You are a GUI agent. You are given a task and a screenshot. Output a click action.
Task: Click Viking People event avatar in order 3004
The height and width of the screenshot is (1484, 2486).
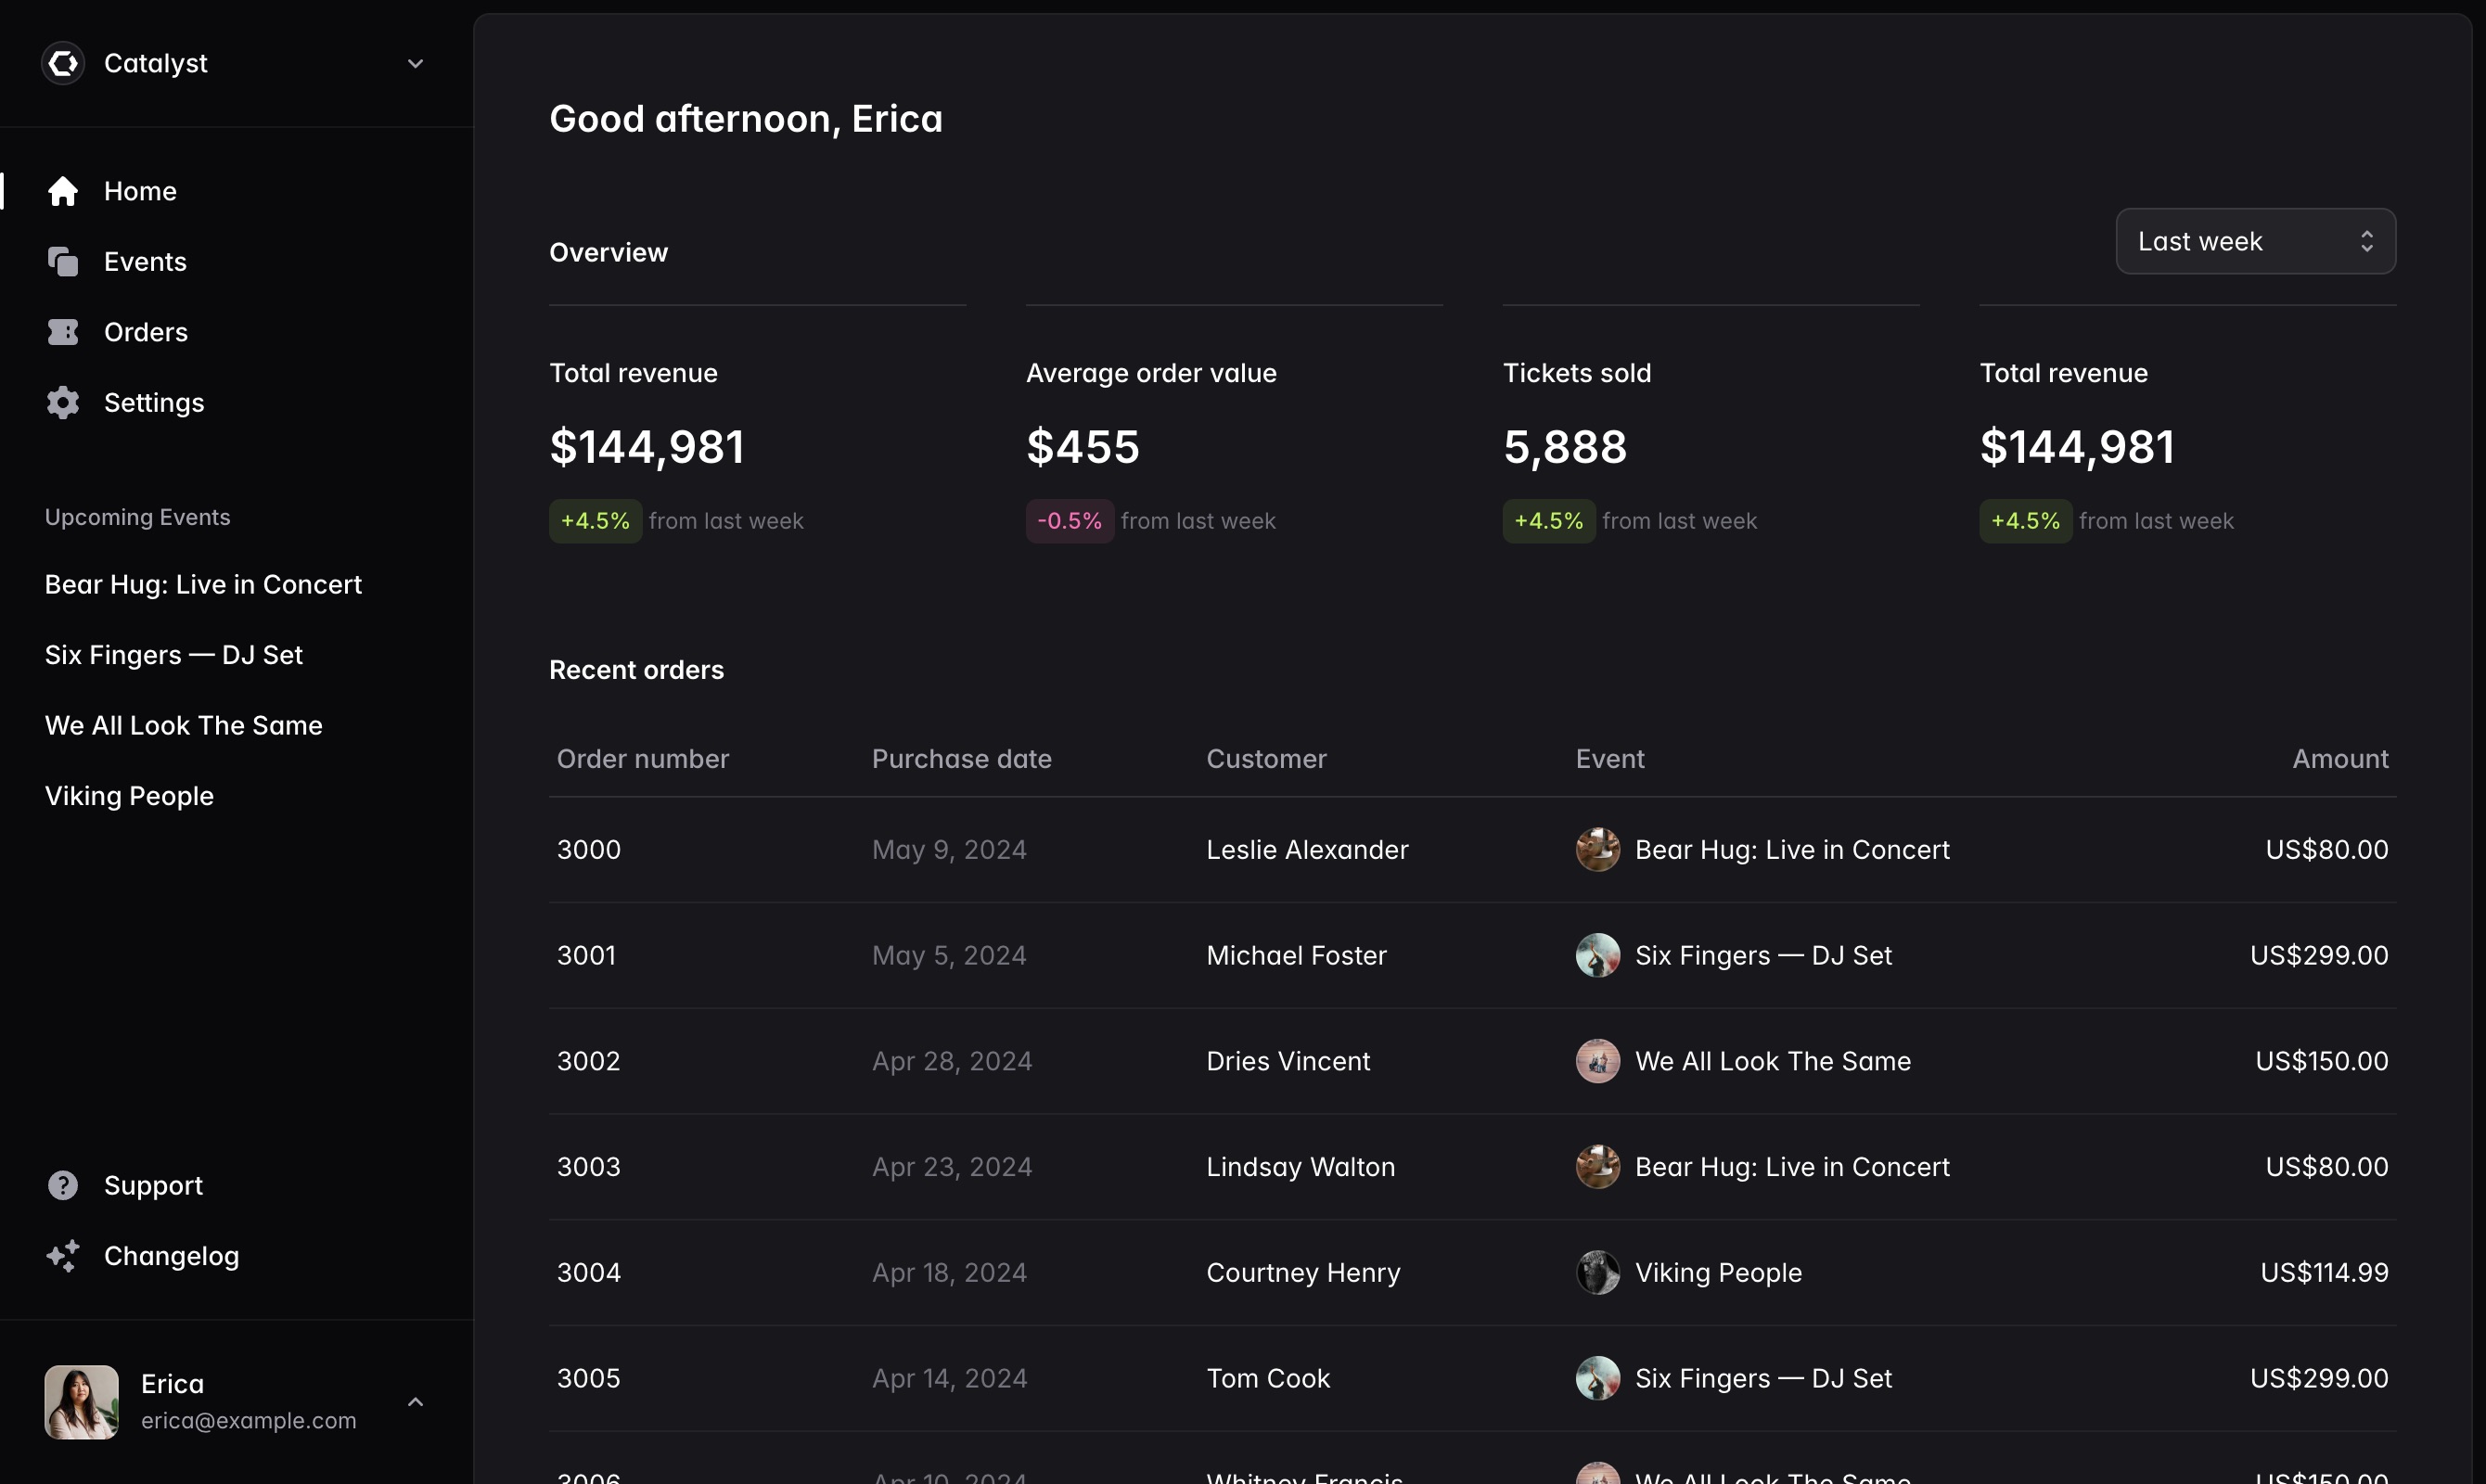1597,1272
